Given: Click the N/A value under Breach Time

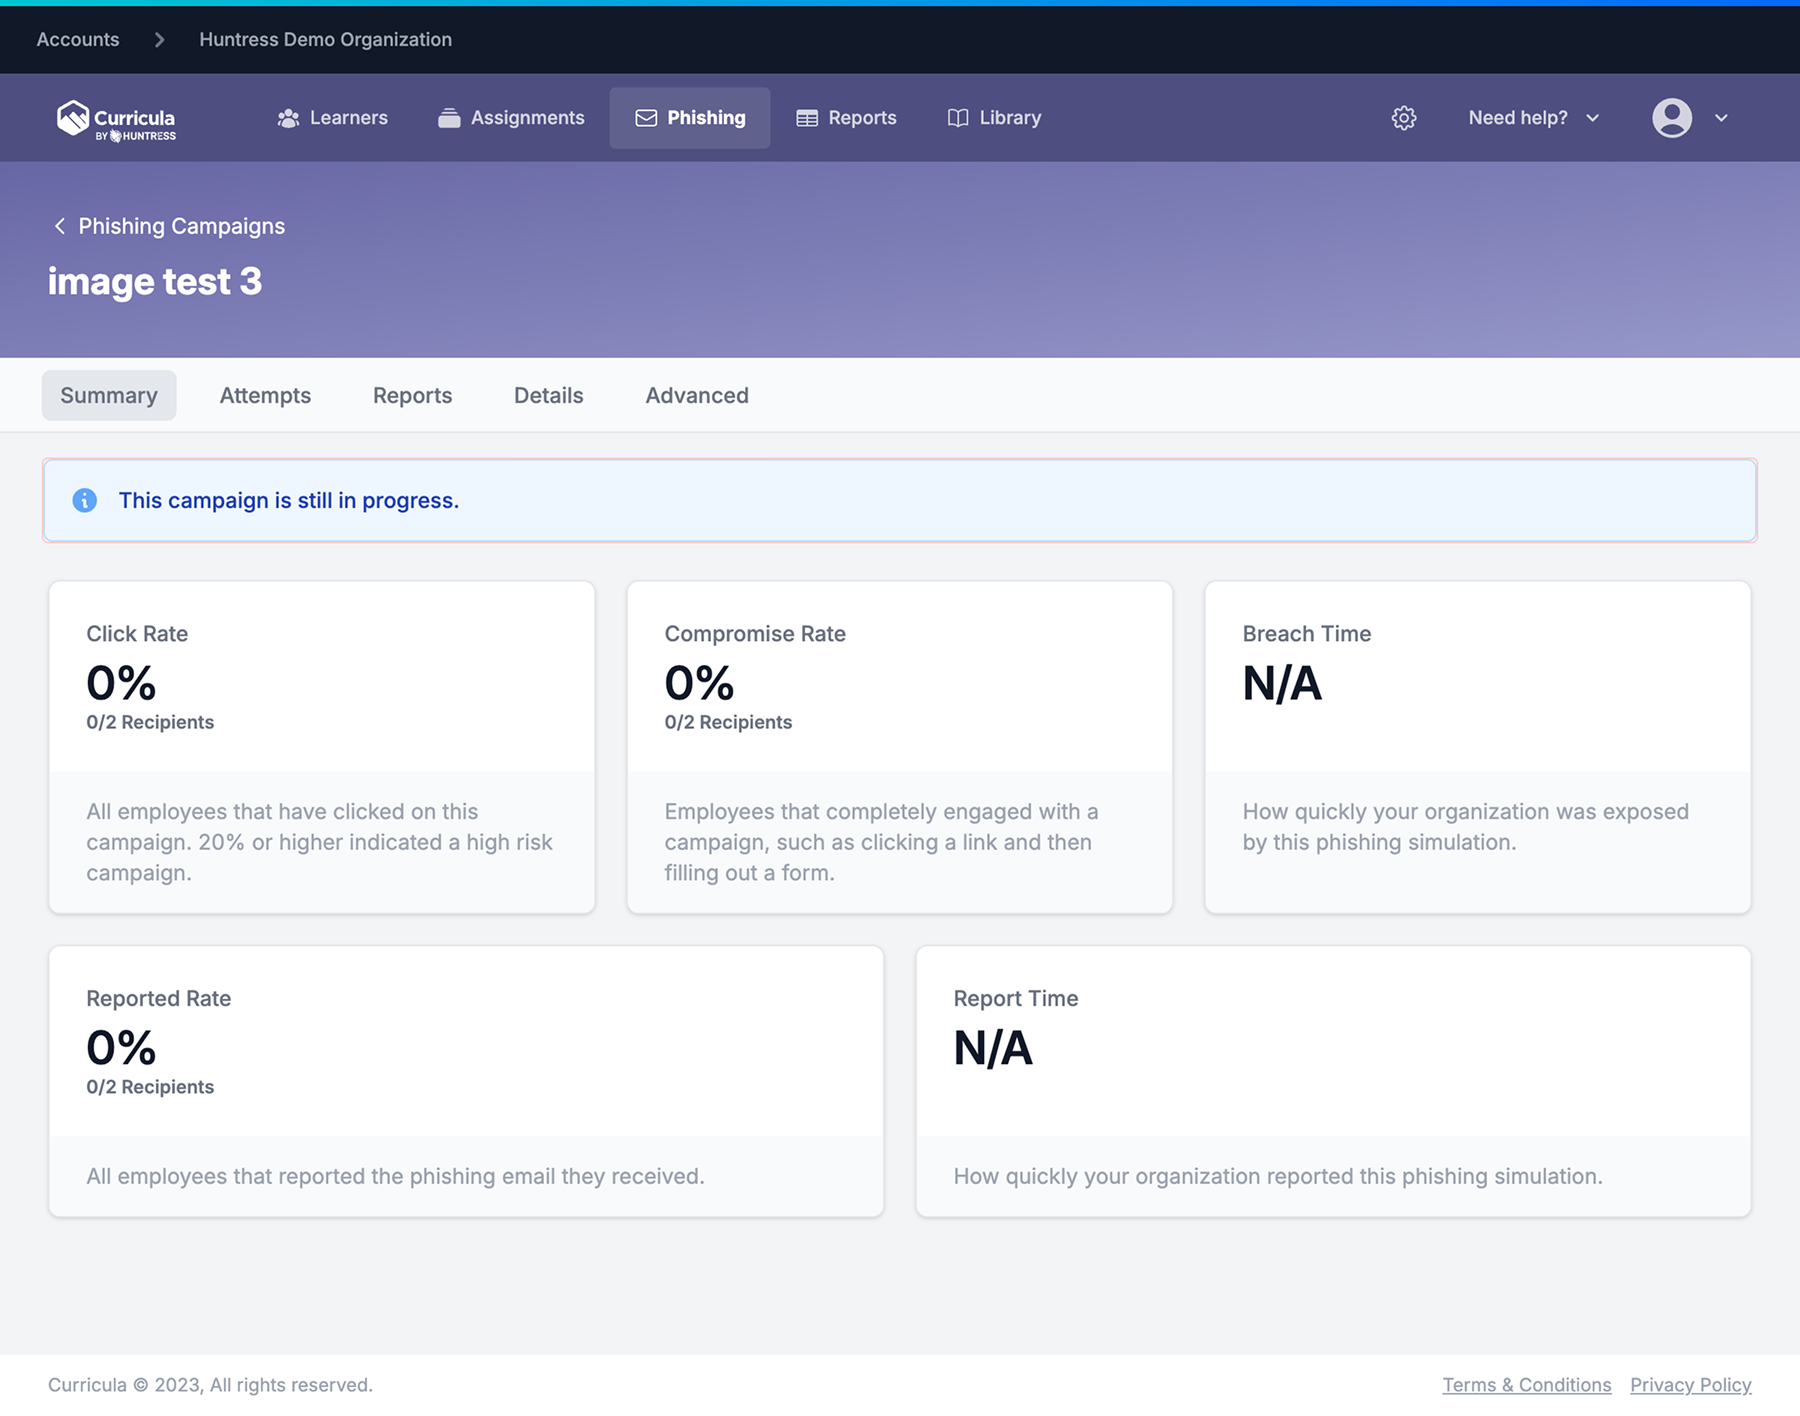Looking at the screenshot, I should point(1282,683).
